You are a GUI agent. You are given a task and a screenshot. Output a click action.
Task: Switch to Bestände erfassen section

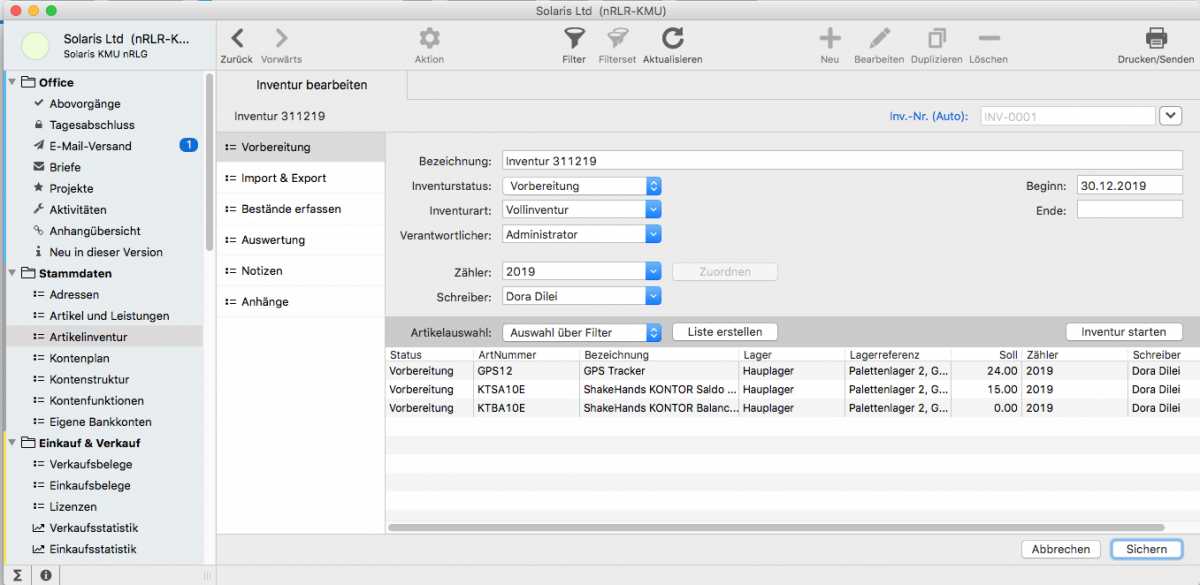[290, 209]
